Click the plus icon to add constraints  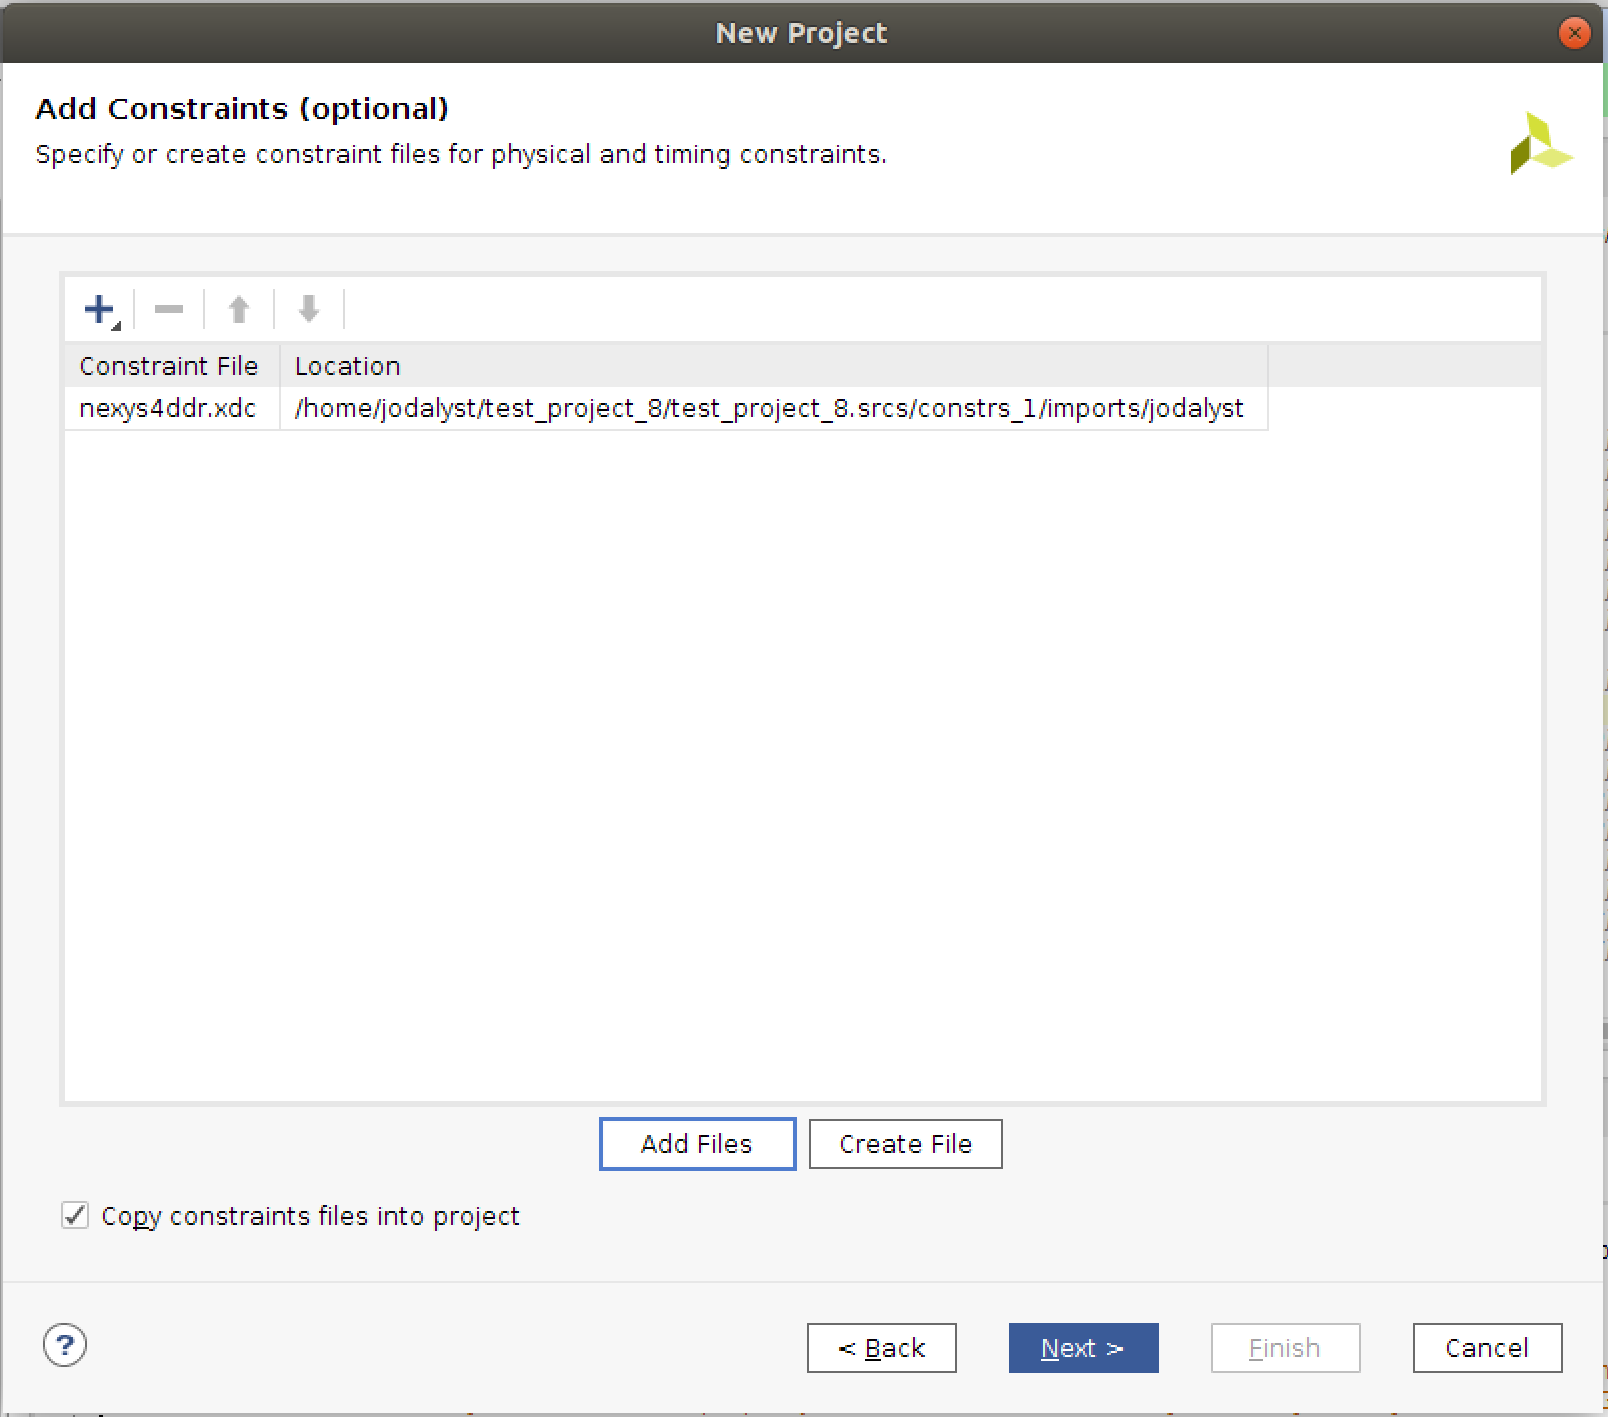tap(100, 310)
